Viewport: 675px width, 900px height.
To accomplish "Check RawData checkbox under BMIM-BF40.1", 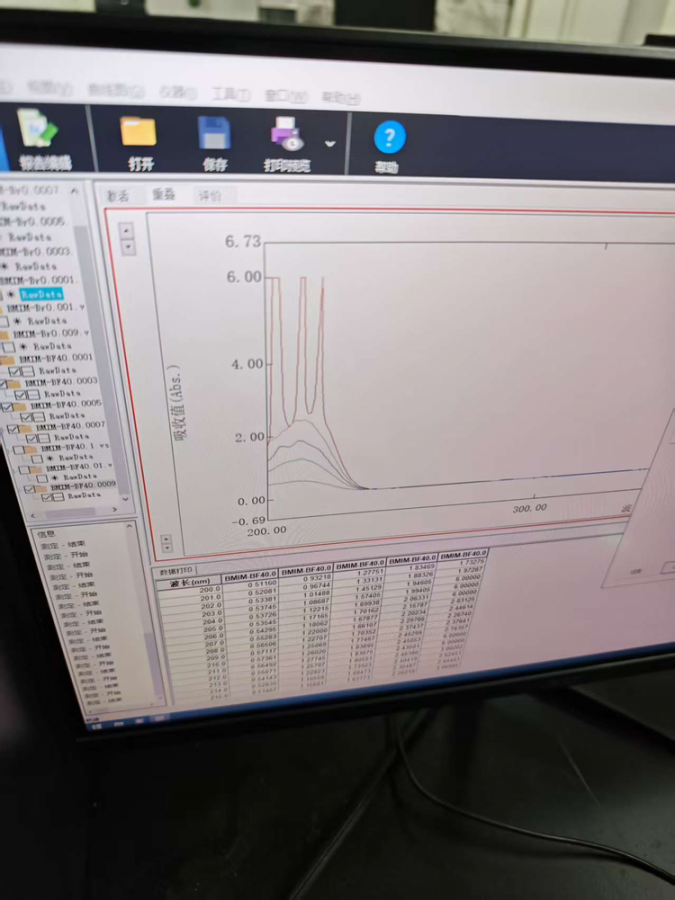I will point(36,459).
